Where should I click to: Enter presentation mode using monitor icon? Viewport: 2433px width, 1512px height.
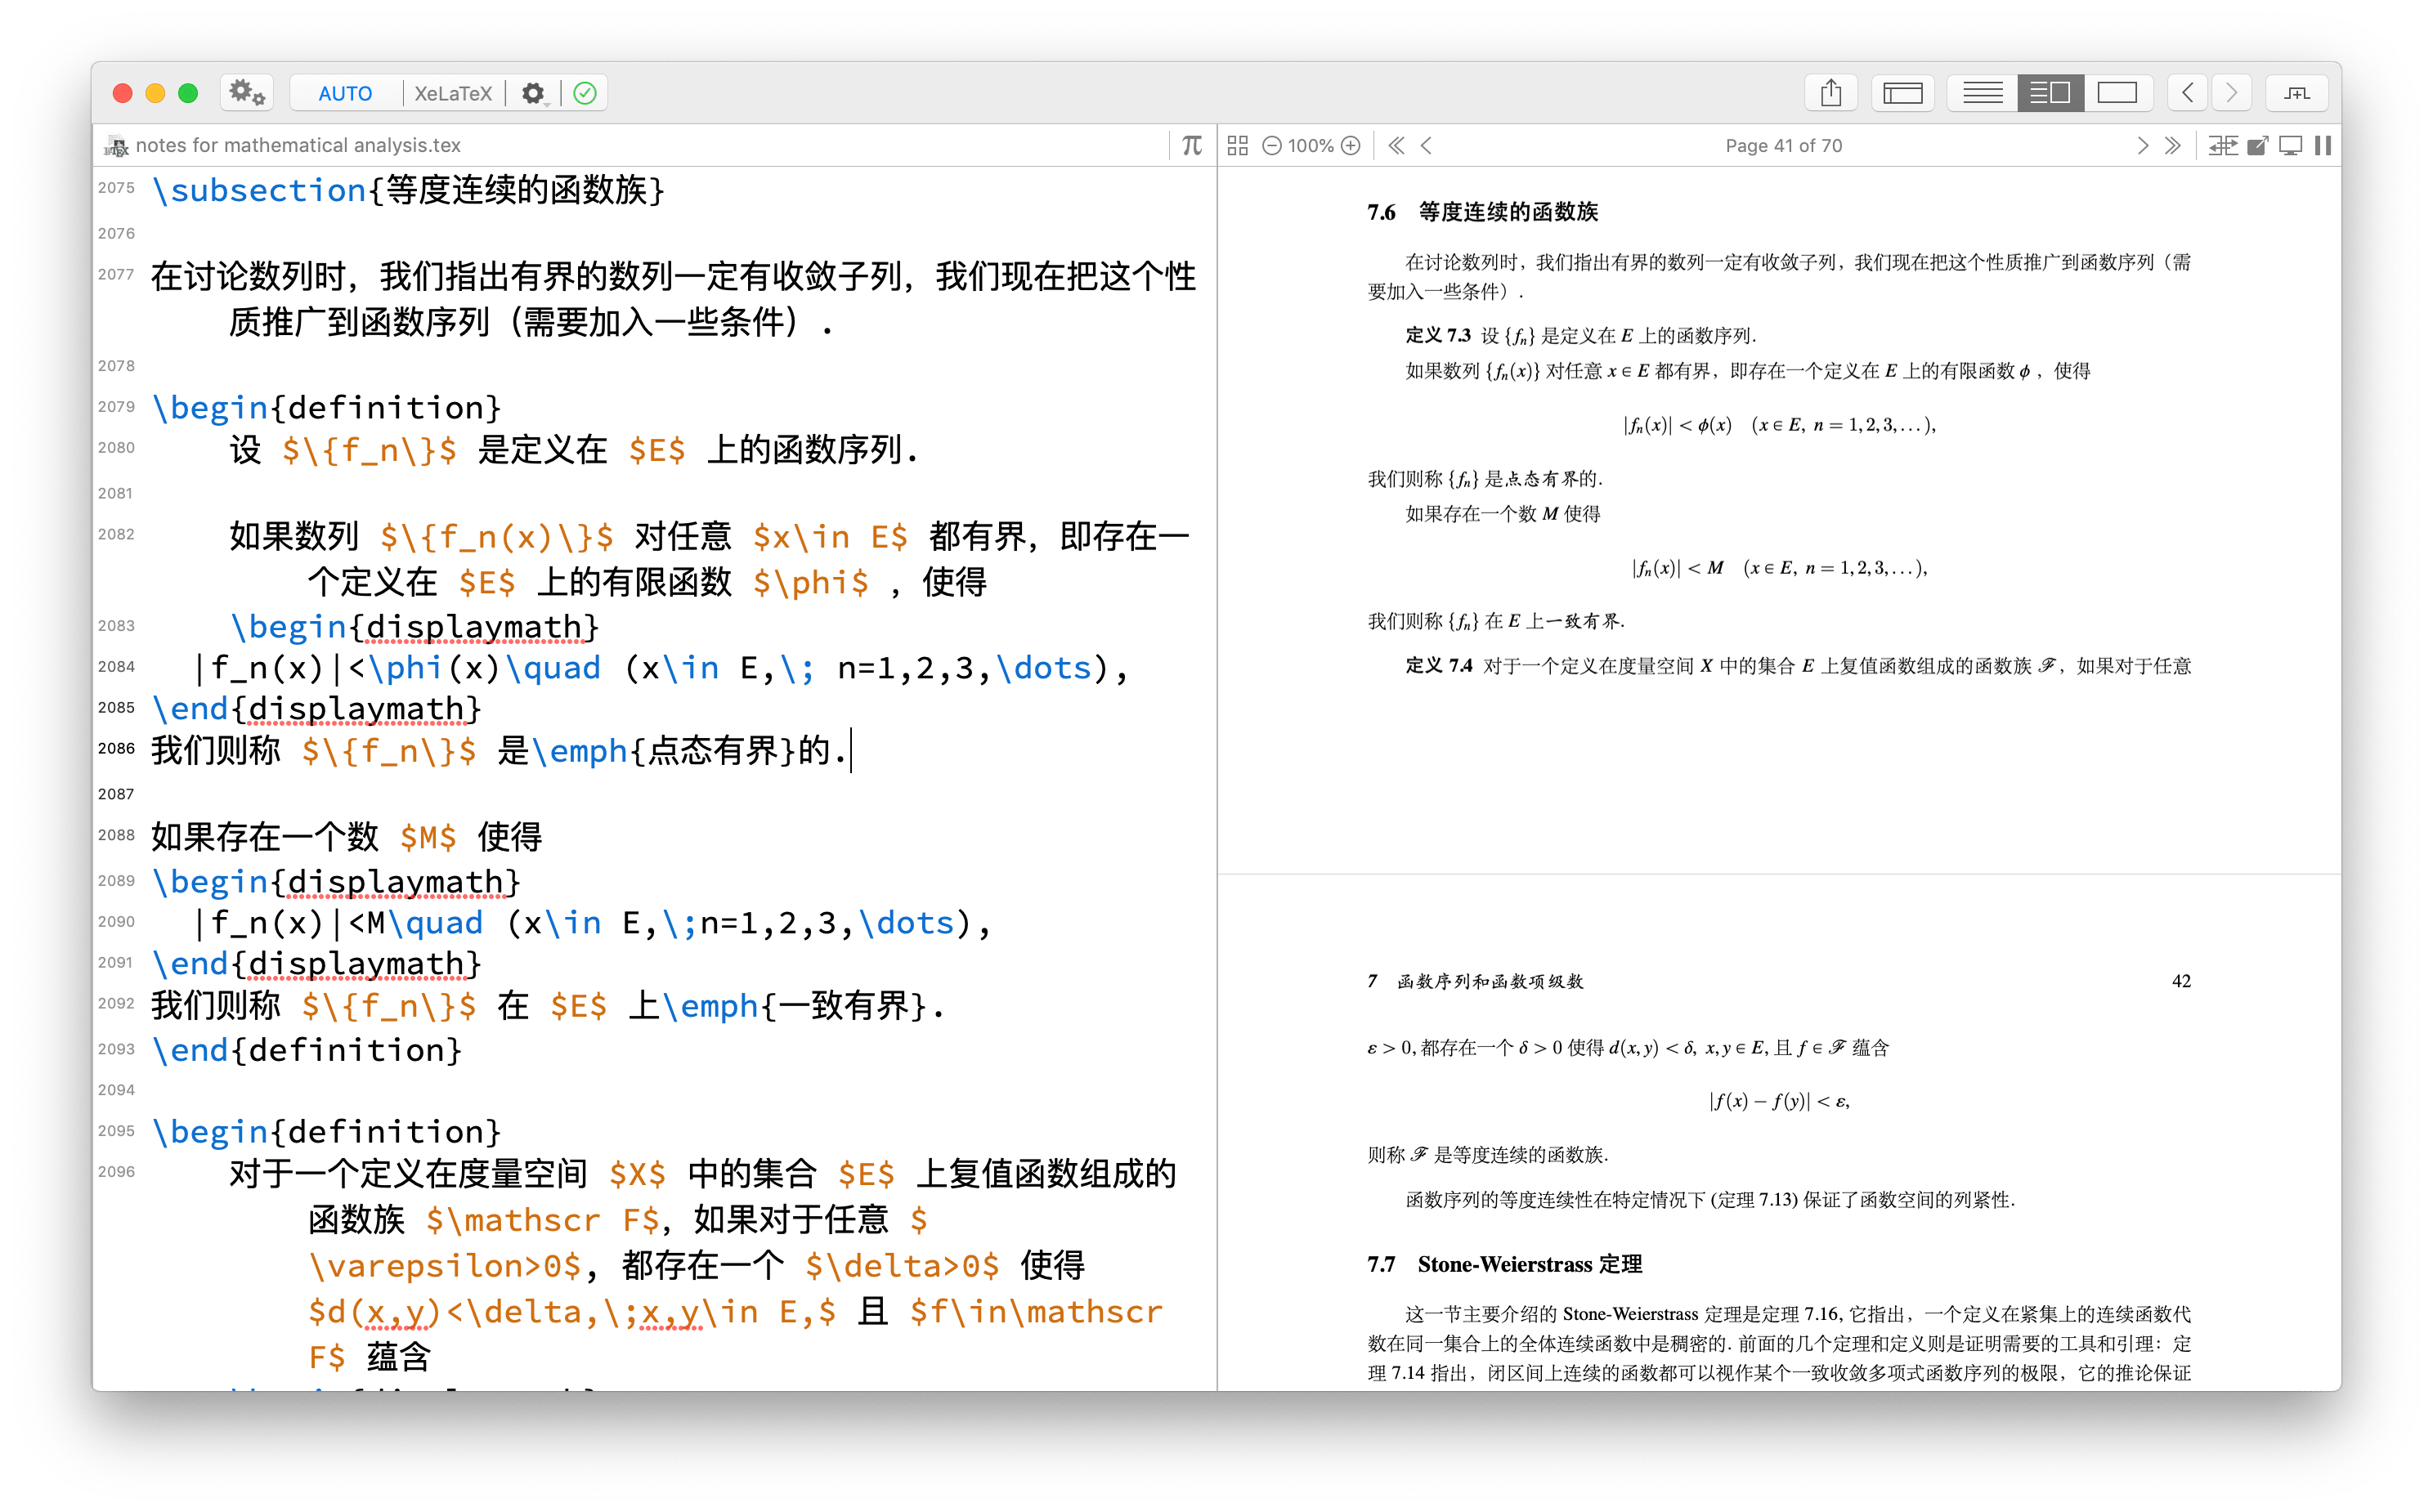point(2289,145)
